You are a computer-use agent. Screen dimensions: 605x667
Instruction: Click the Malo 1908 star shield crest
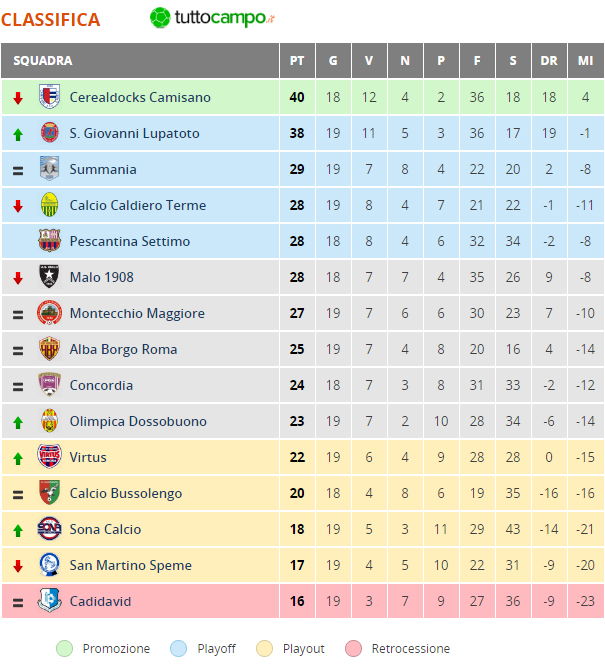click(x=49, y=276)
